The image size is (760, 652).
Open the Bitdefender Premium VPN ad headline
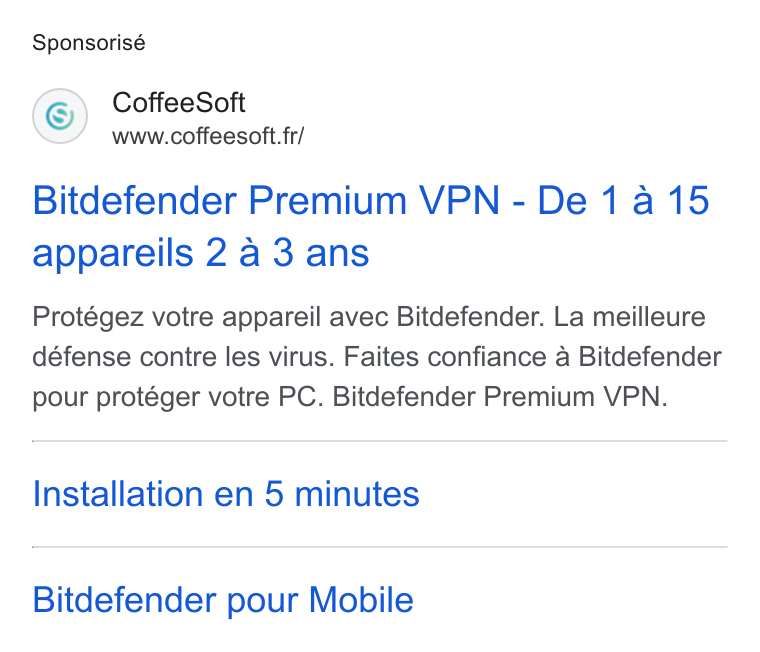pyautogui.click(x=371, y=226)
